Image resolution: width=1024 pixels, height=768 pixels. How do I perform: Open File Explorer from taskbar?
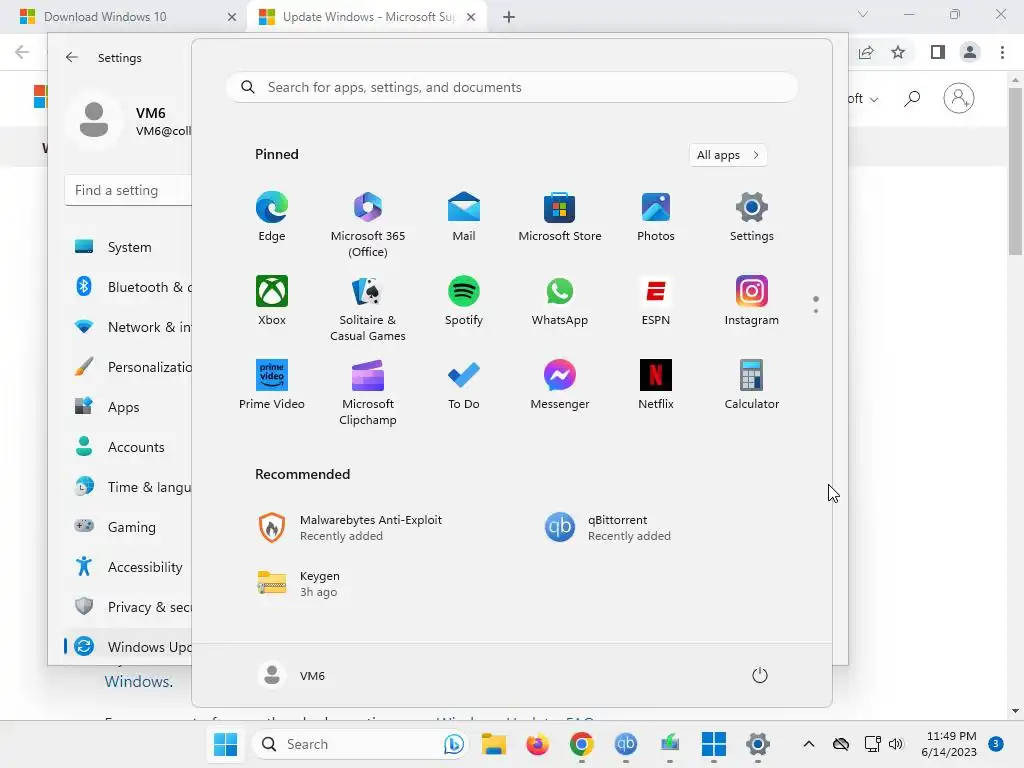[x=494, y=744]
